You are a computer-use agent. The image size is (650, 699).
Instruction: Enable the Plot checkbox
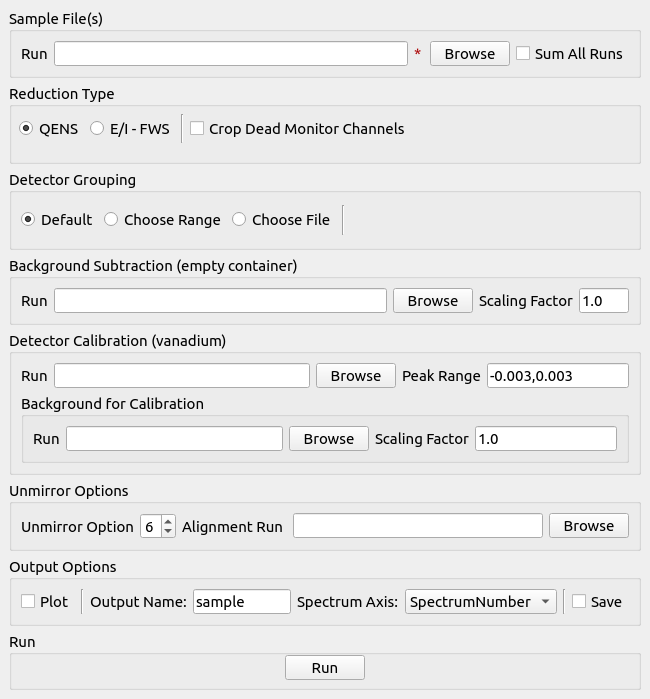pos(28,602)
